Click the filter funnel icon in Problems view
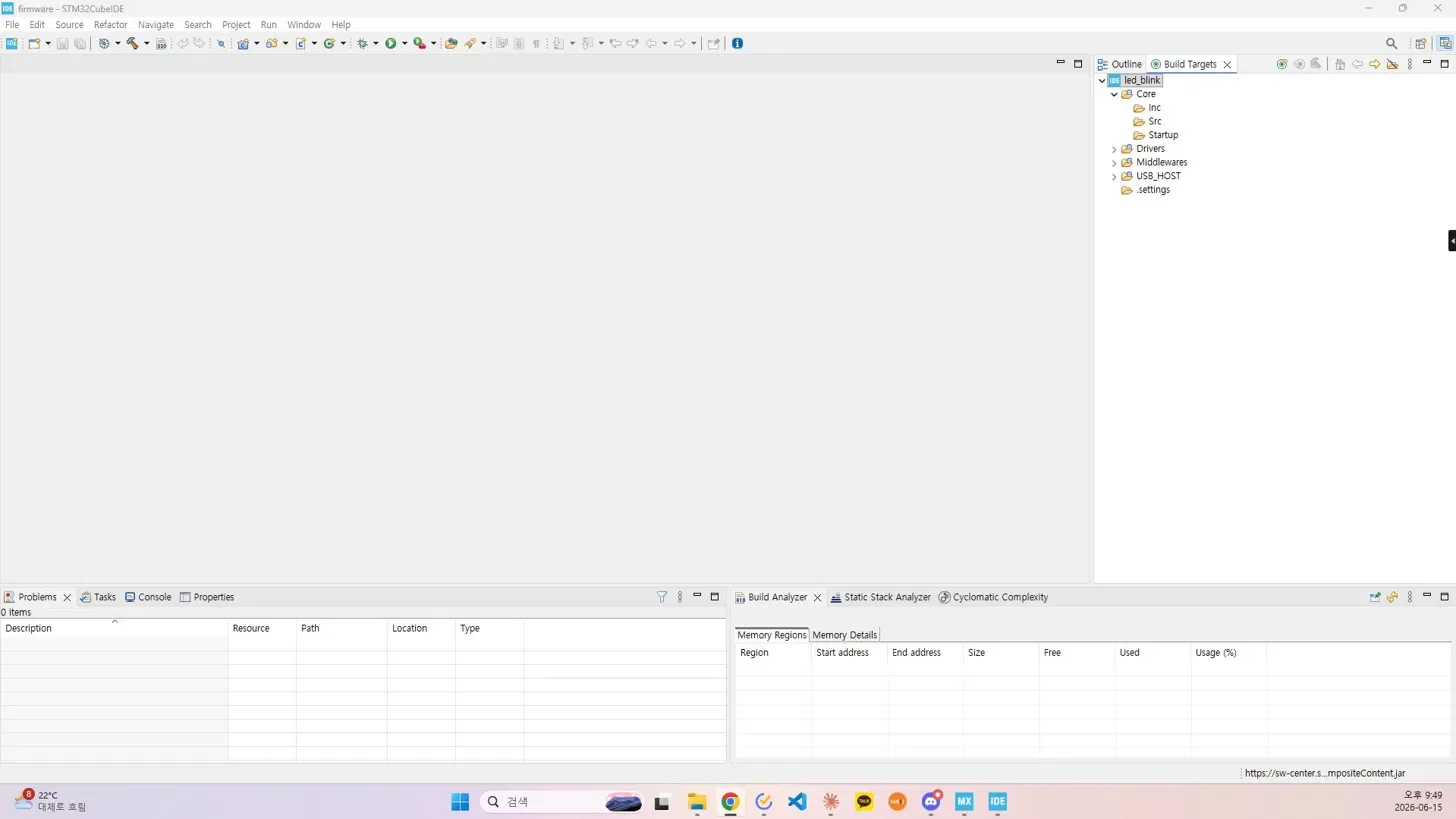 pyautogui.click(x=662, y=597)
